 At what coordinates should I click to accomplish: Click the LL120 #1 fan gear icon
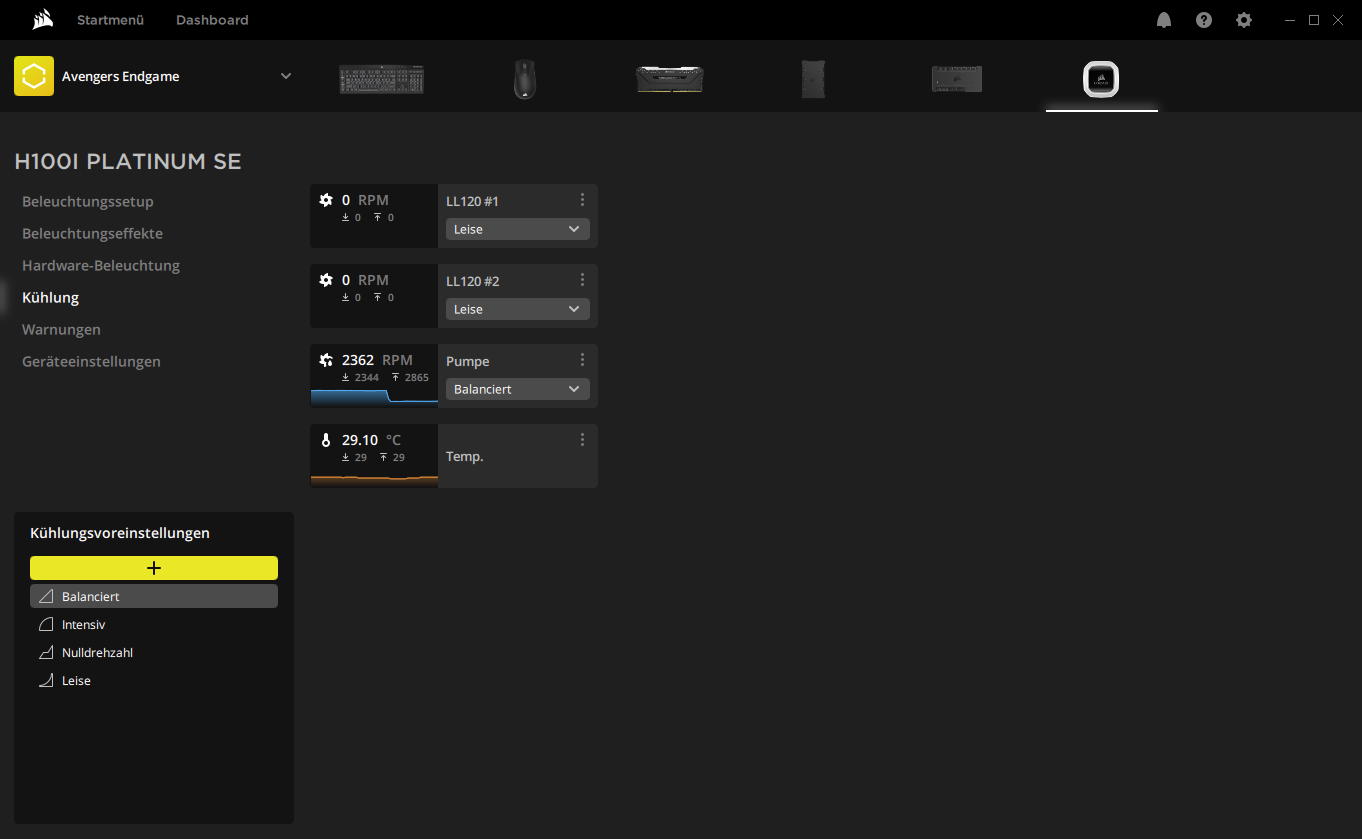pyautogui.click(x=326, y=200)
